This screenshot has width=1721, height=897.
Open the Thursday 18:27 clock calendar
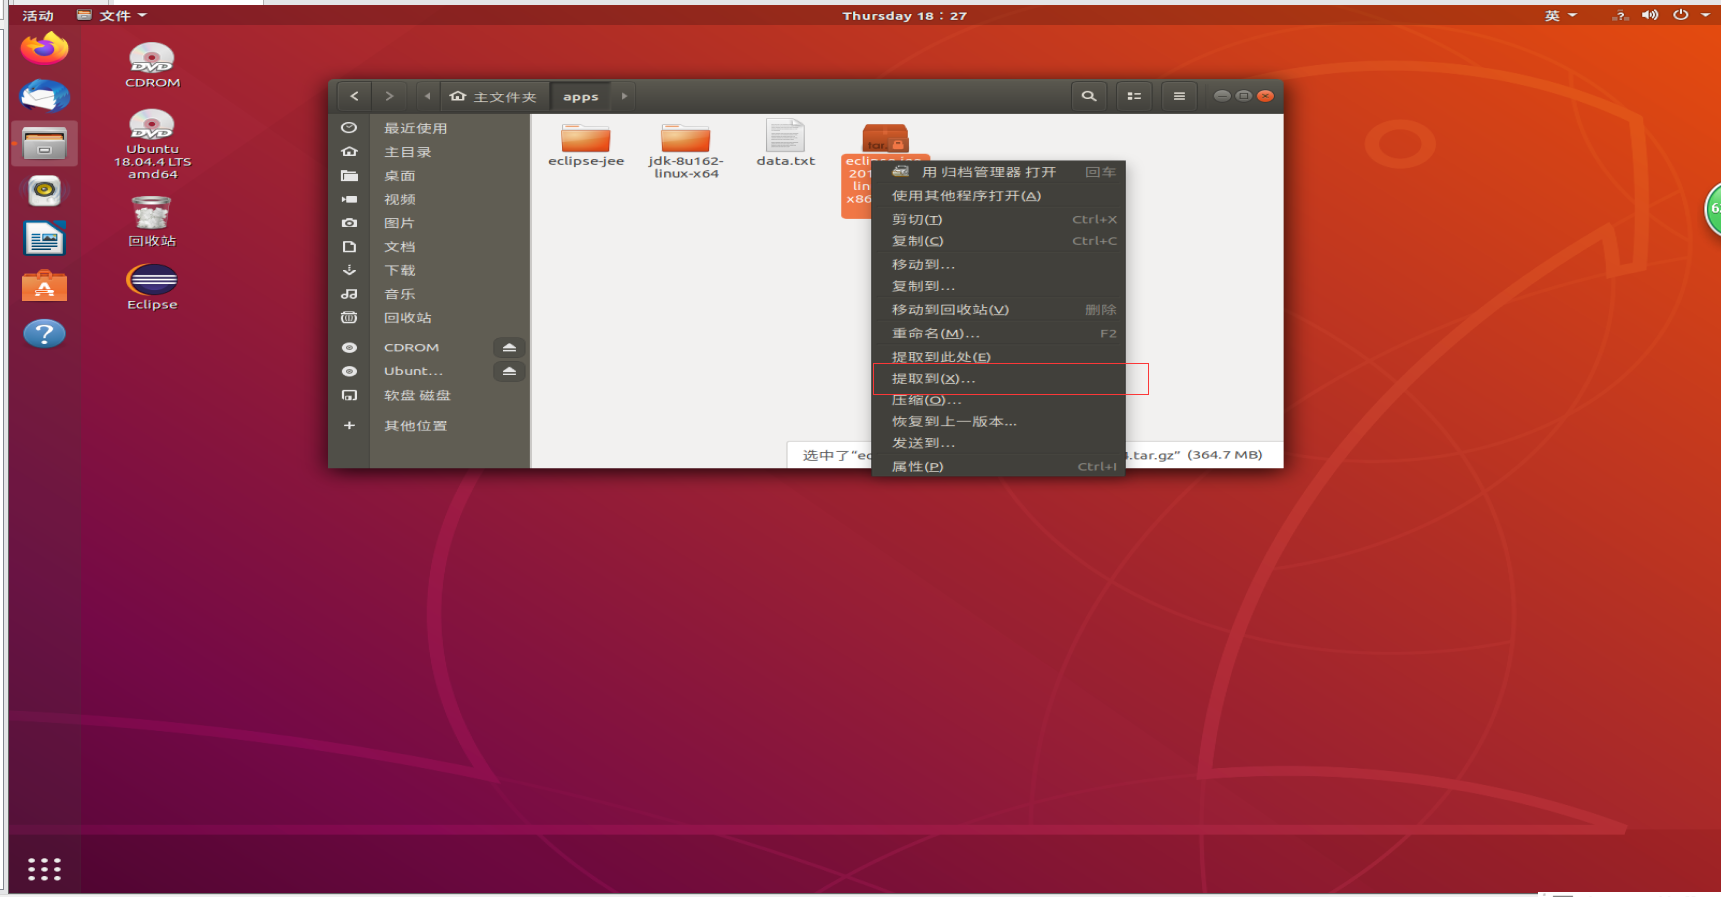click(904, 16)
